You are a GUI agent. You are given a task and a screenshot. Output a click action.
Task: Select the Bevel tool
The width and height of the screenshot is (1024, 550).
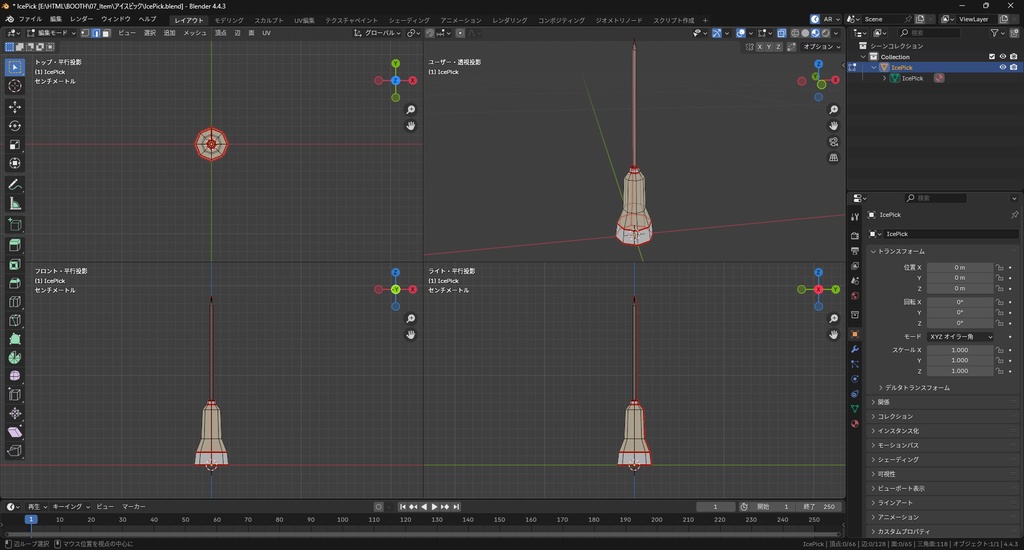pos(14,283)
